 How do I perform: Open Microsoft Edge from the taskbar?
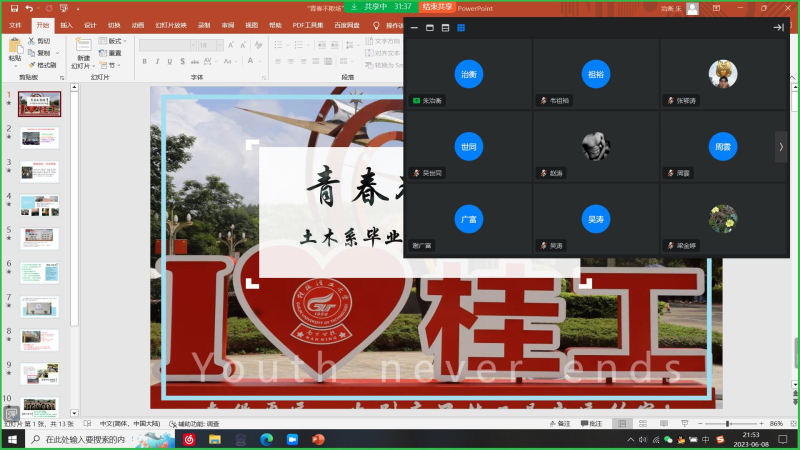(x=267, y=439)
